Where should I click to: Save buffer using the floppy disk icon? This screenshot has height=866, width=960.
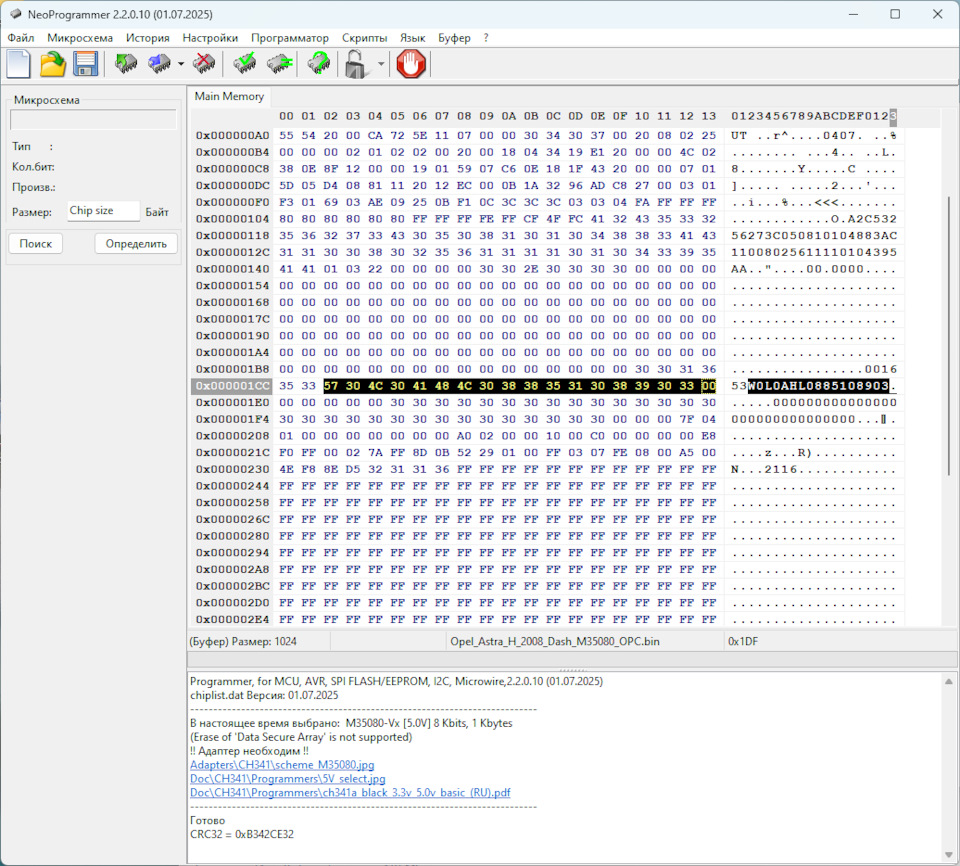click(85, 65)
